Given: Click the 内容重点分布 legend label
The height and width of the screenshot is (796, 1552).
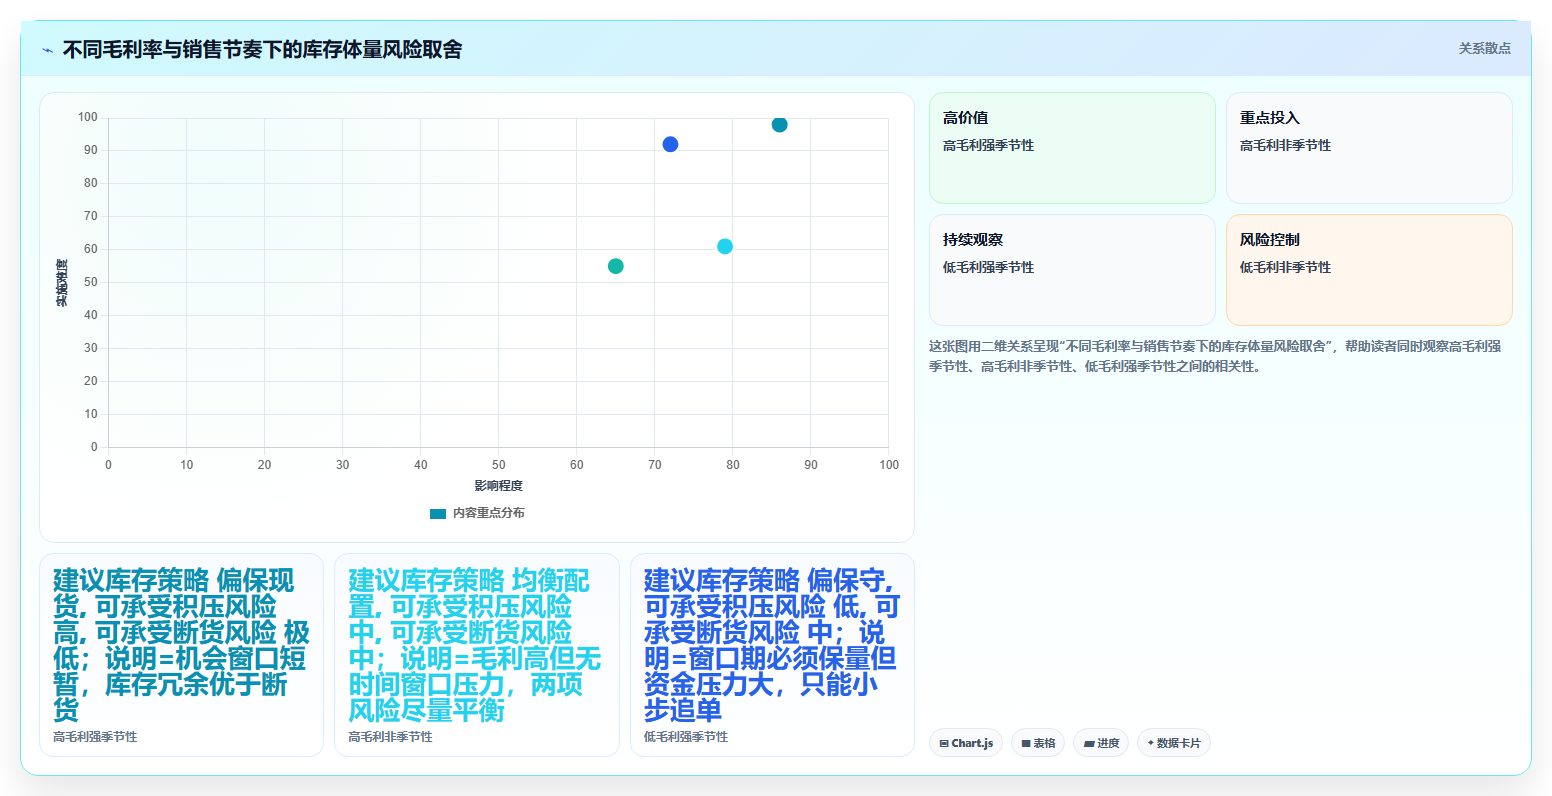Looking at the screenshot, I should click(x=488, y=513).
